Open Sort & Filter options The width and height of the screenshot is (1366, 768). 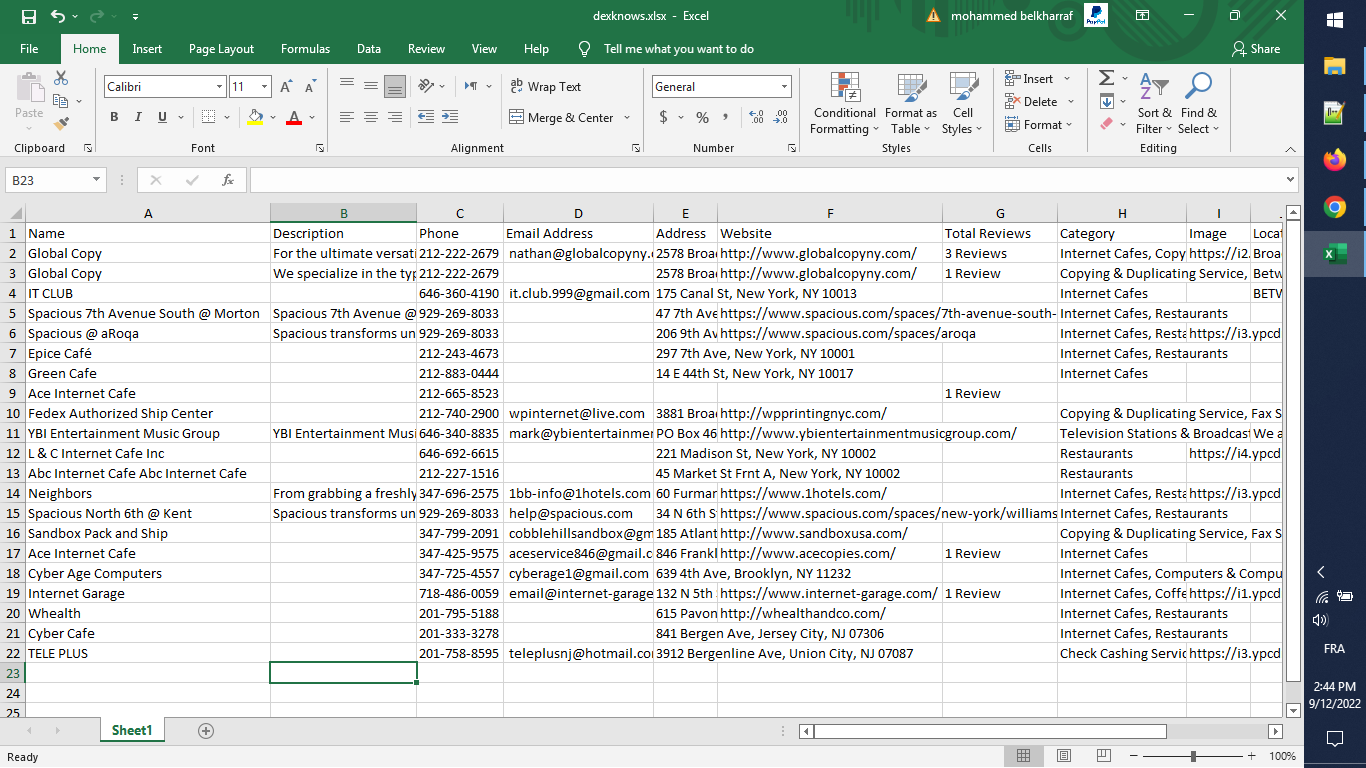1154,103
